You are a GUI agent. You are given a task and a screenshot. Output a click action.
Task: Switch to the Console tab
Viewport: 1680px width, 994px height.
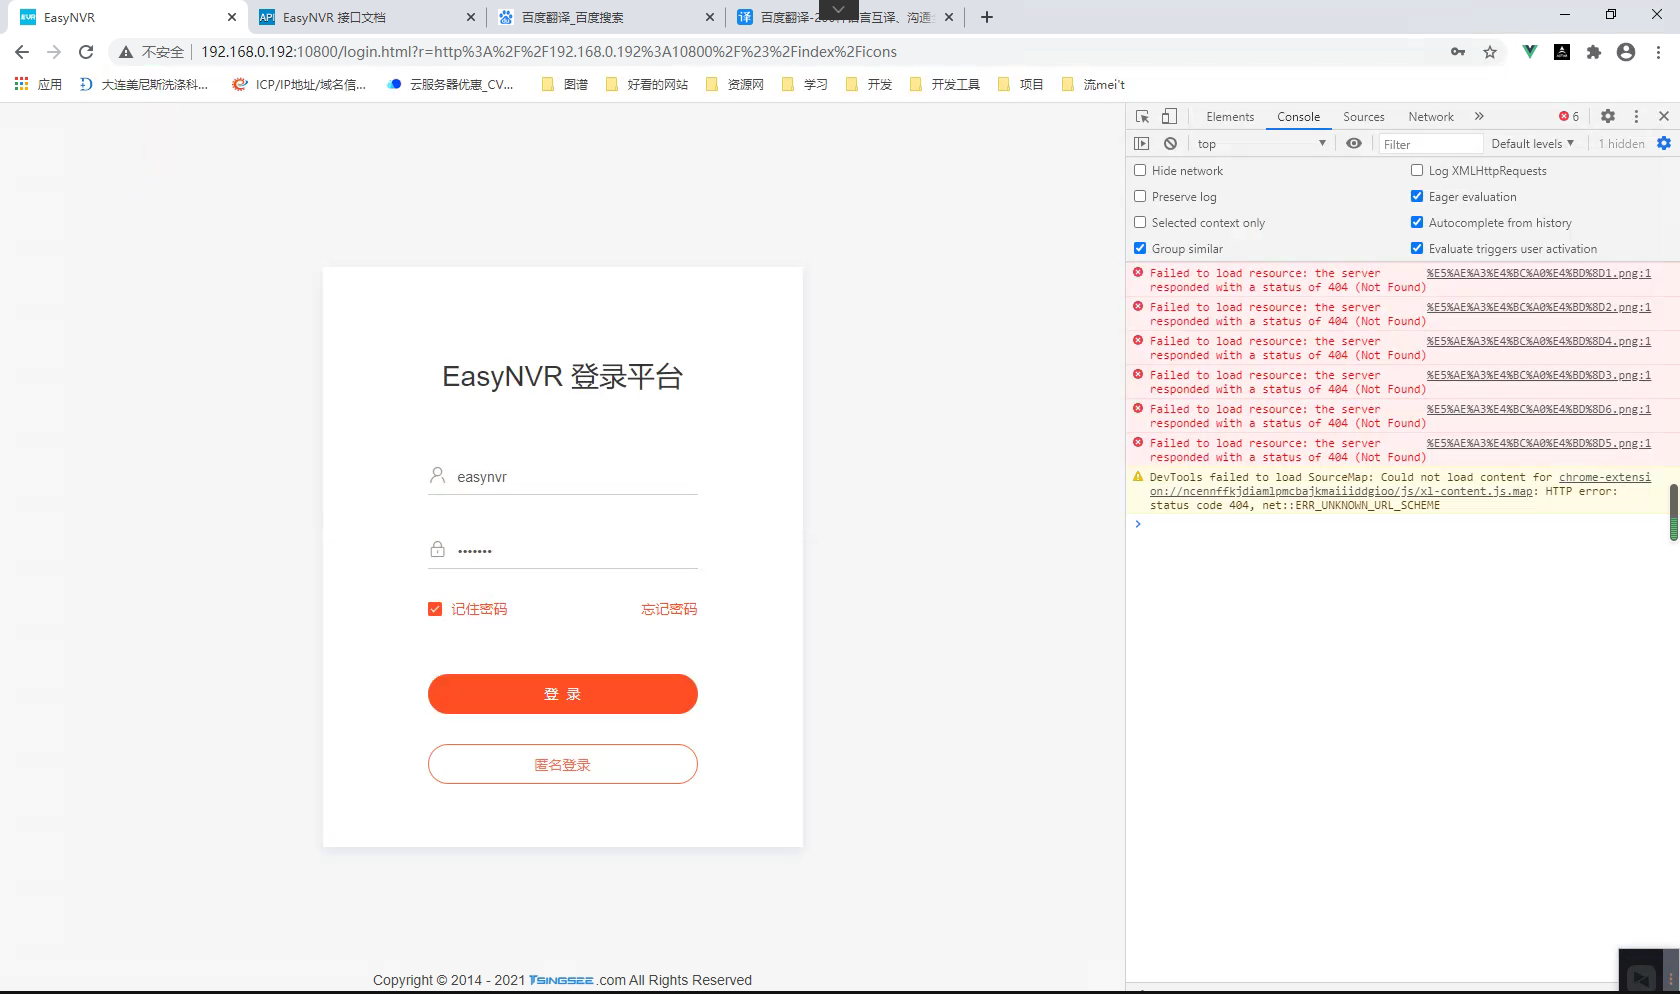1298,116
